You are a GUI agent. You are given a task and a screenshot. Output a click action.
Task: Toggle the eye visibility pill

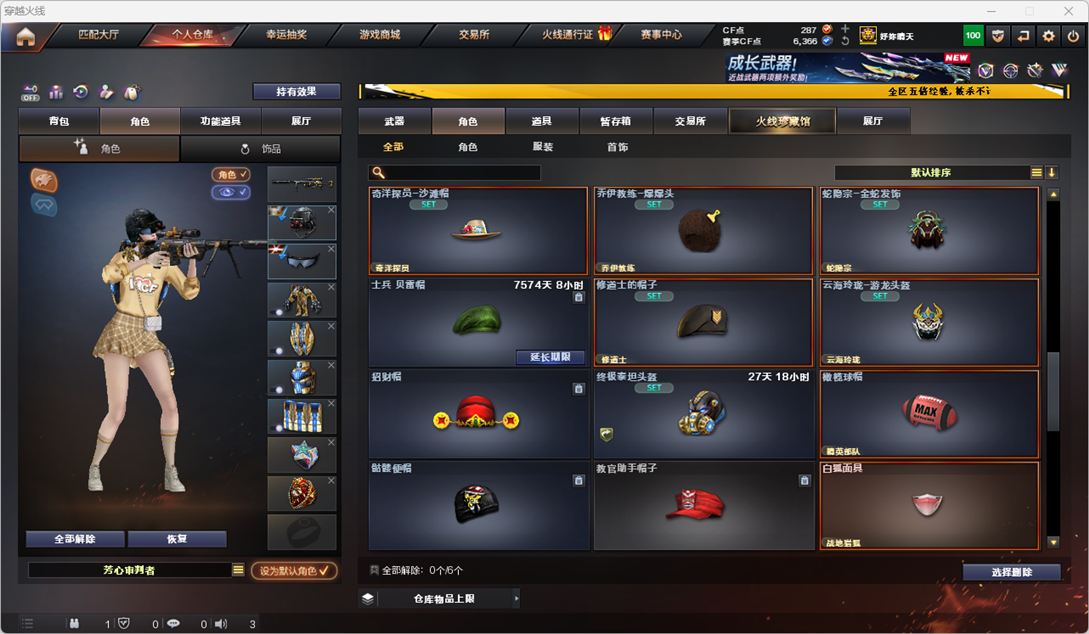(231, 192)
